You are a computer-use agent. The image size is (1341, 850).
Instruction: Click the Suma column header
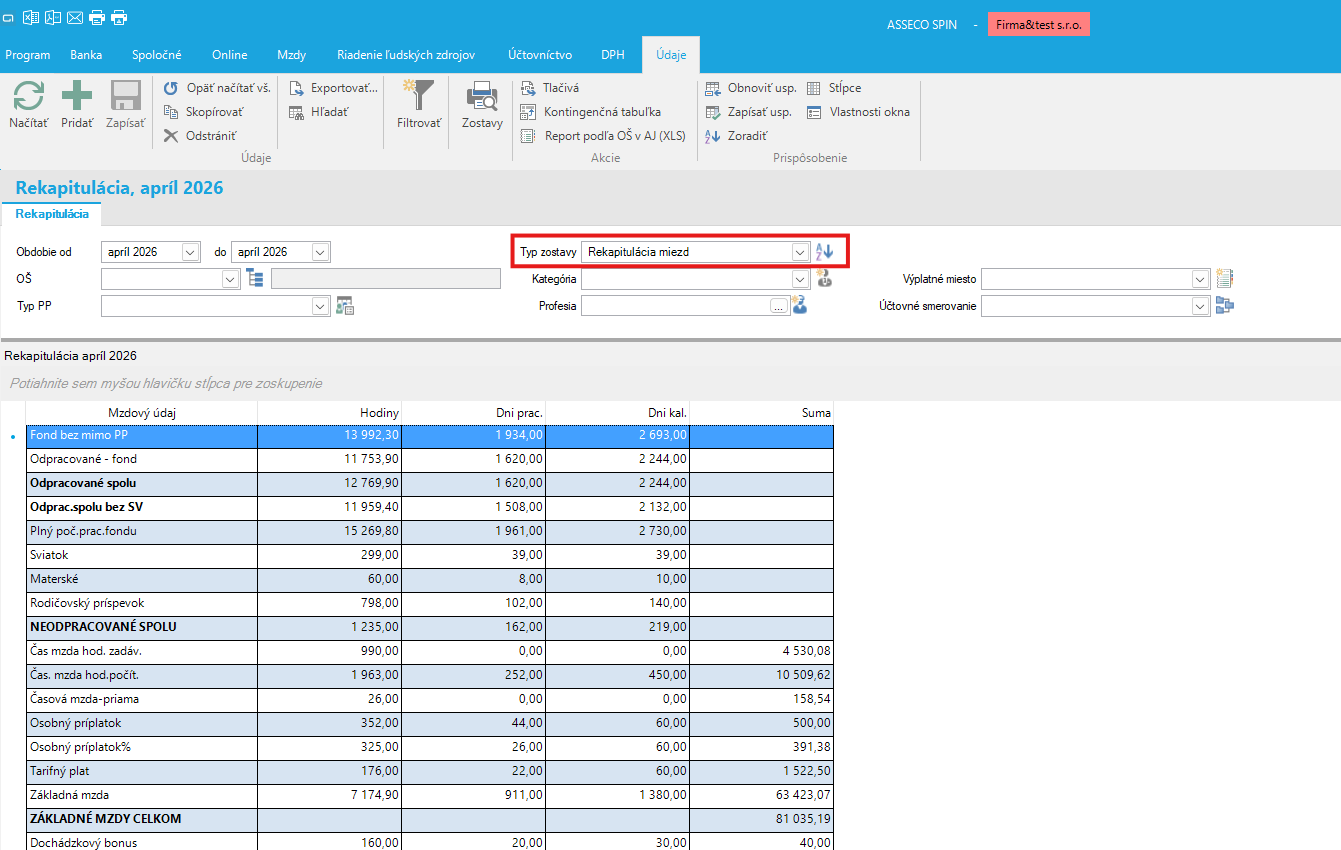(762, 413)
